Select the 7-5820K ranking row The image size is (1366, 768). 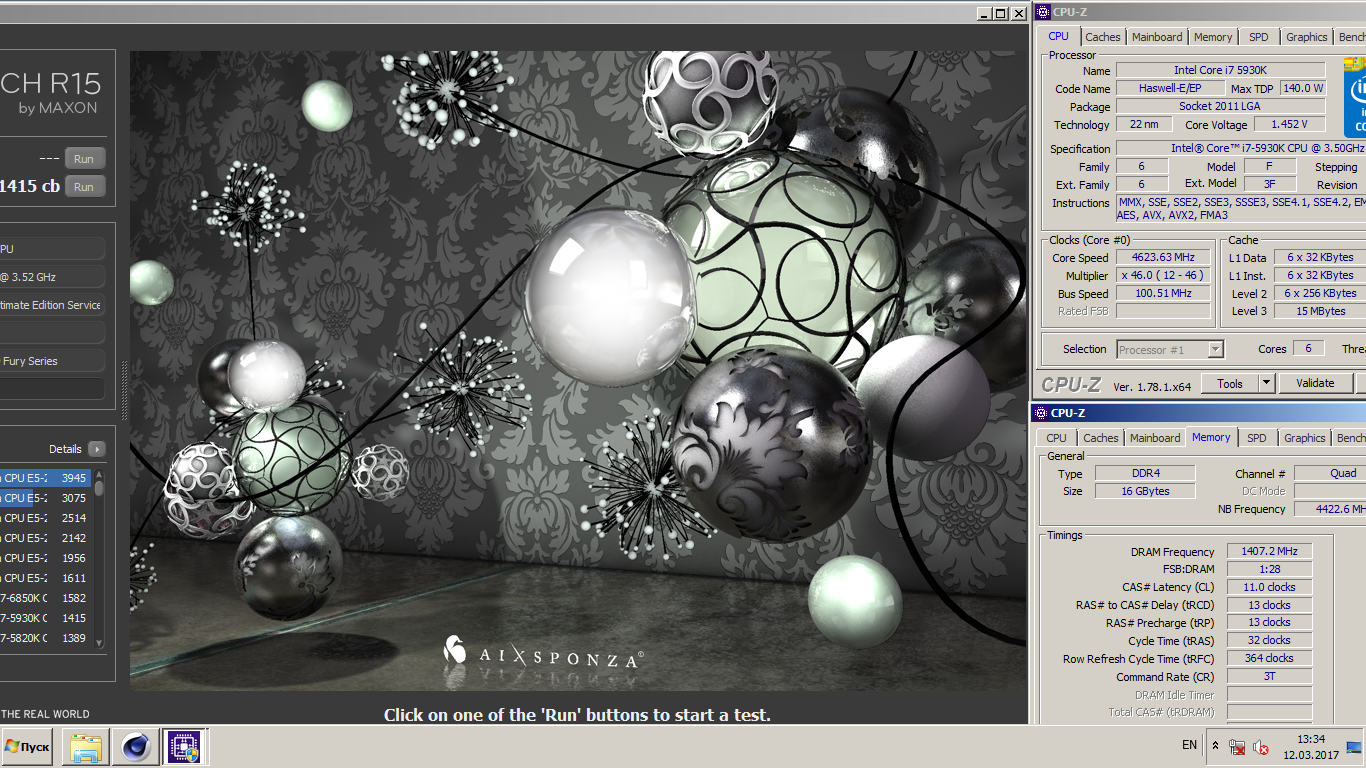(46, 638)
